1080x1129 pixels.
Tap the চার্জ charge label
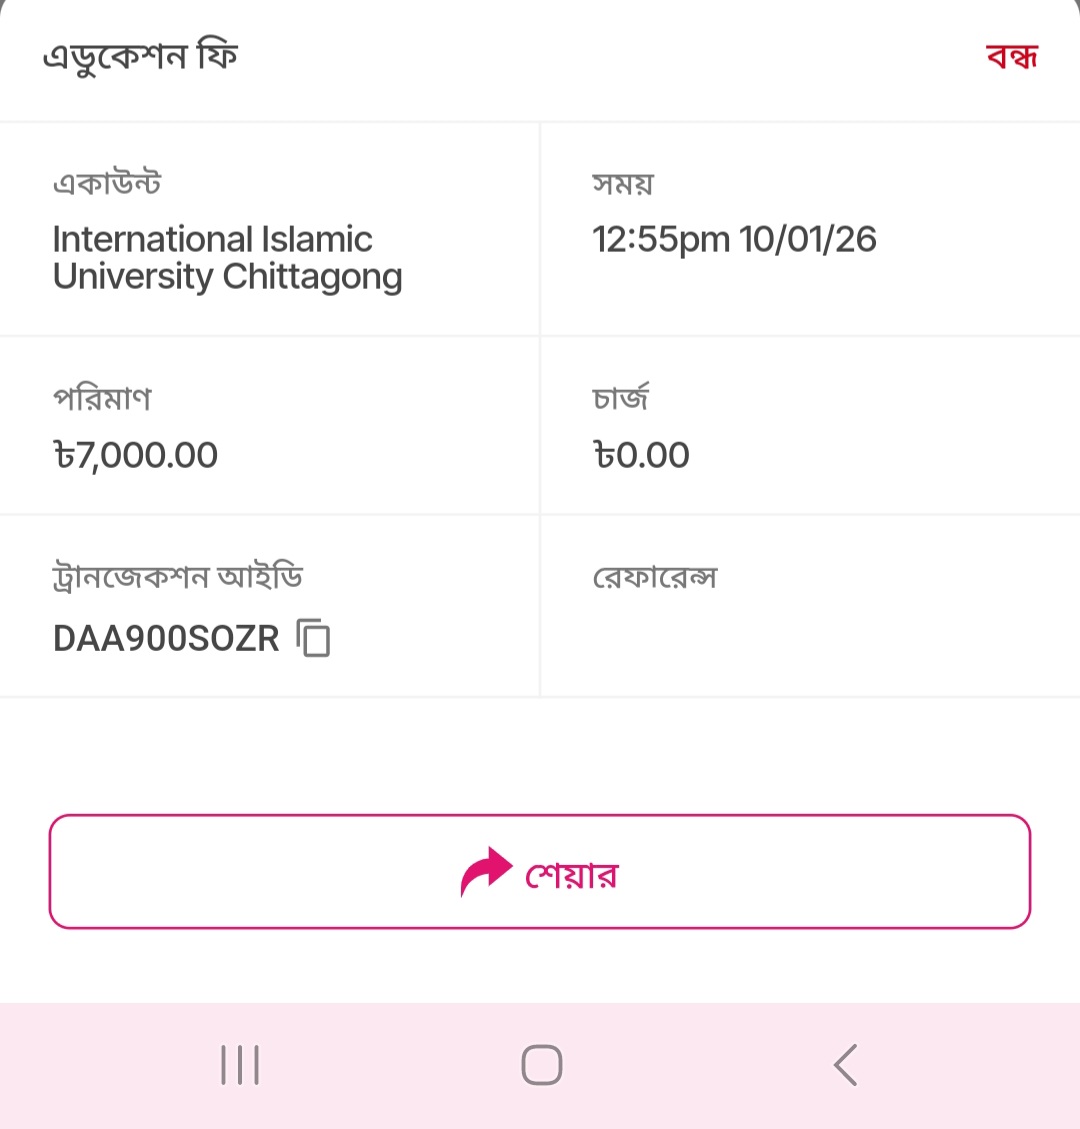(621, 399)
